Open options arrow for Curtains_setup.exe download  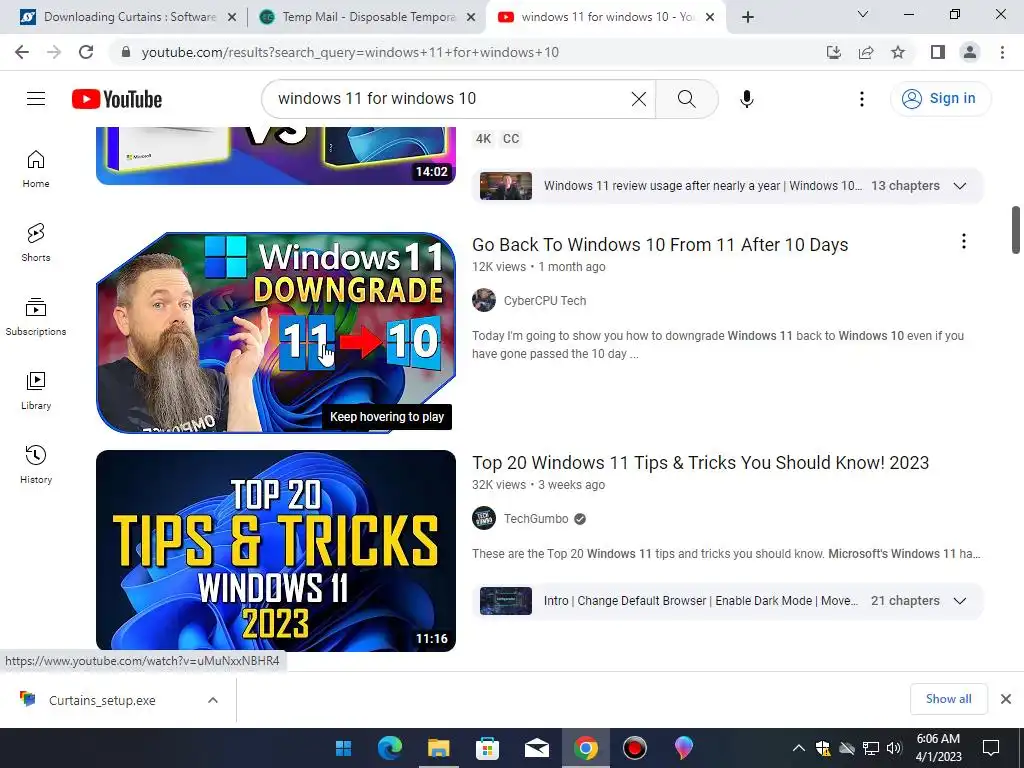[213, 700]
